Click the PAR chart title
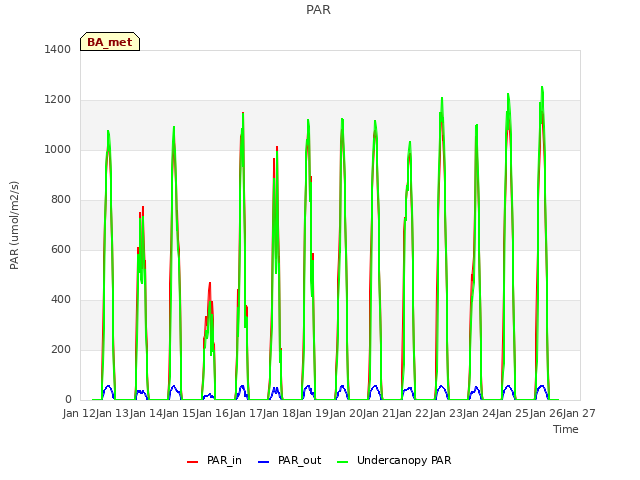 pyautogui.click(x=318, y=9)
